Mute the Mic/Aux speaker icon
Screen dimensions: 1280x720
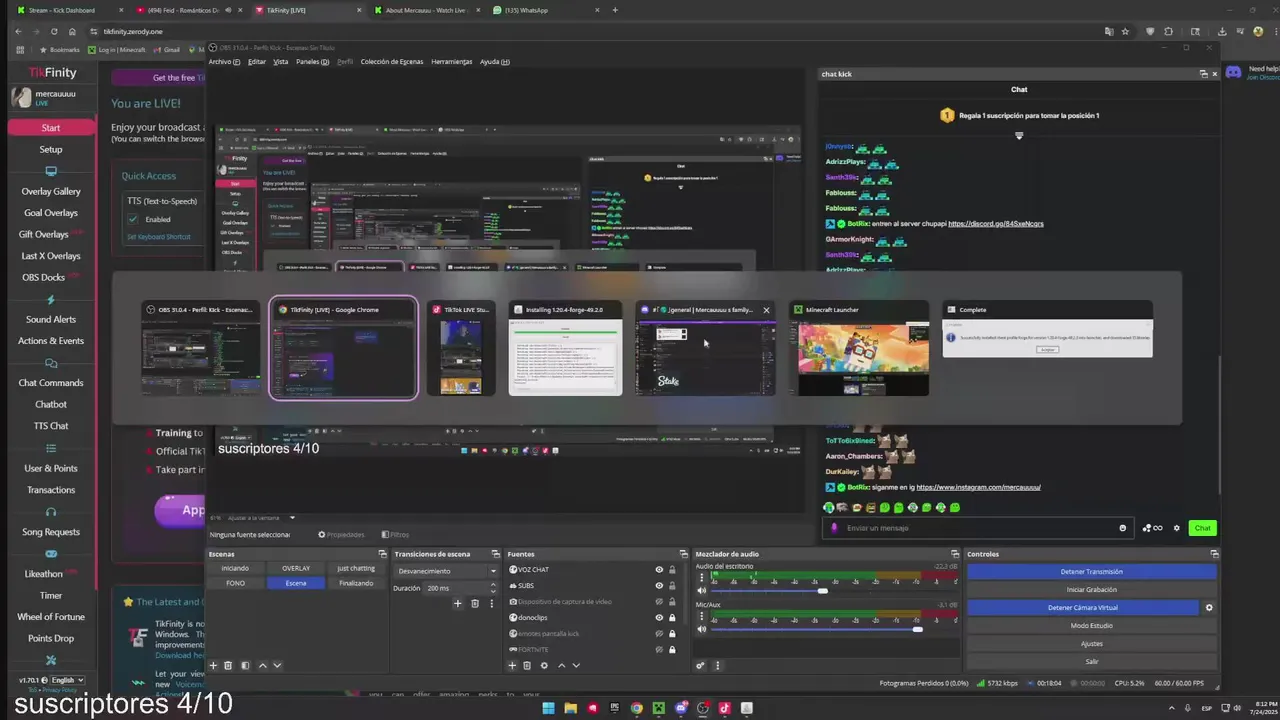pyautogui.click(x=701, y=629)
